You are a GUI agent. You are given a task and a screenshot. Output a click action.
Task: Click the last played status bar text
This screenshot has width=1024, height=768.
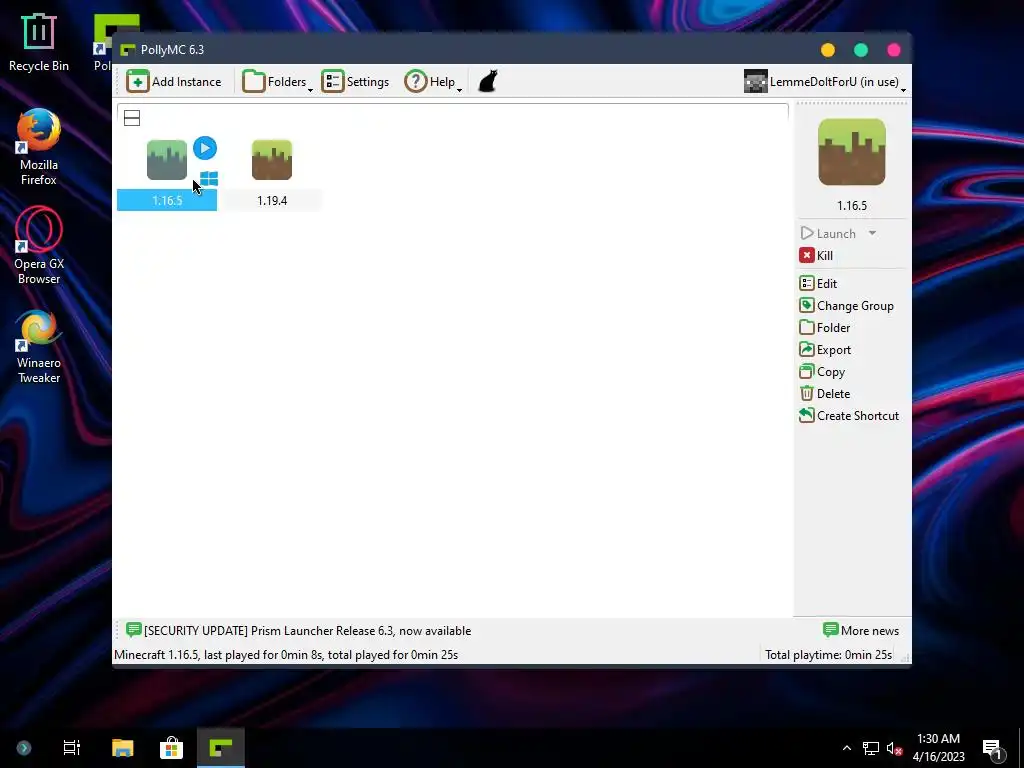click(286, 655)
